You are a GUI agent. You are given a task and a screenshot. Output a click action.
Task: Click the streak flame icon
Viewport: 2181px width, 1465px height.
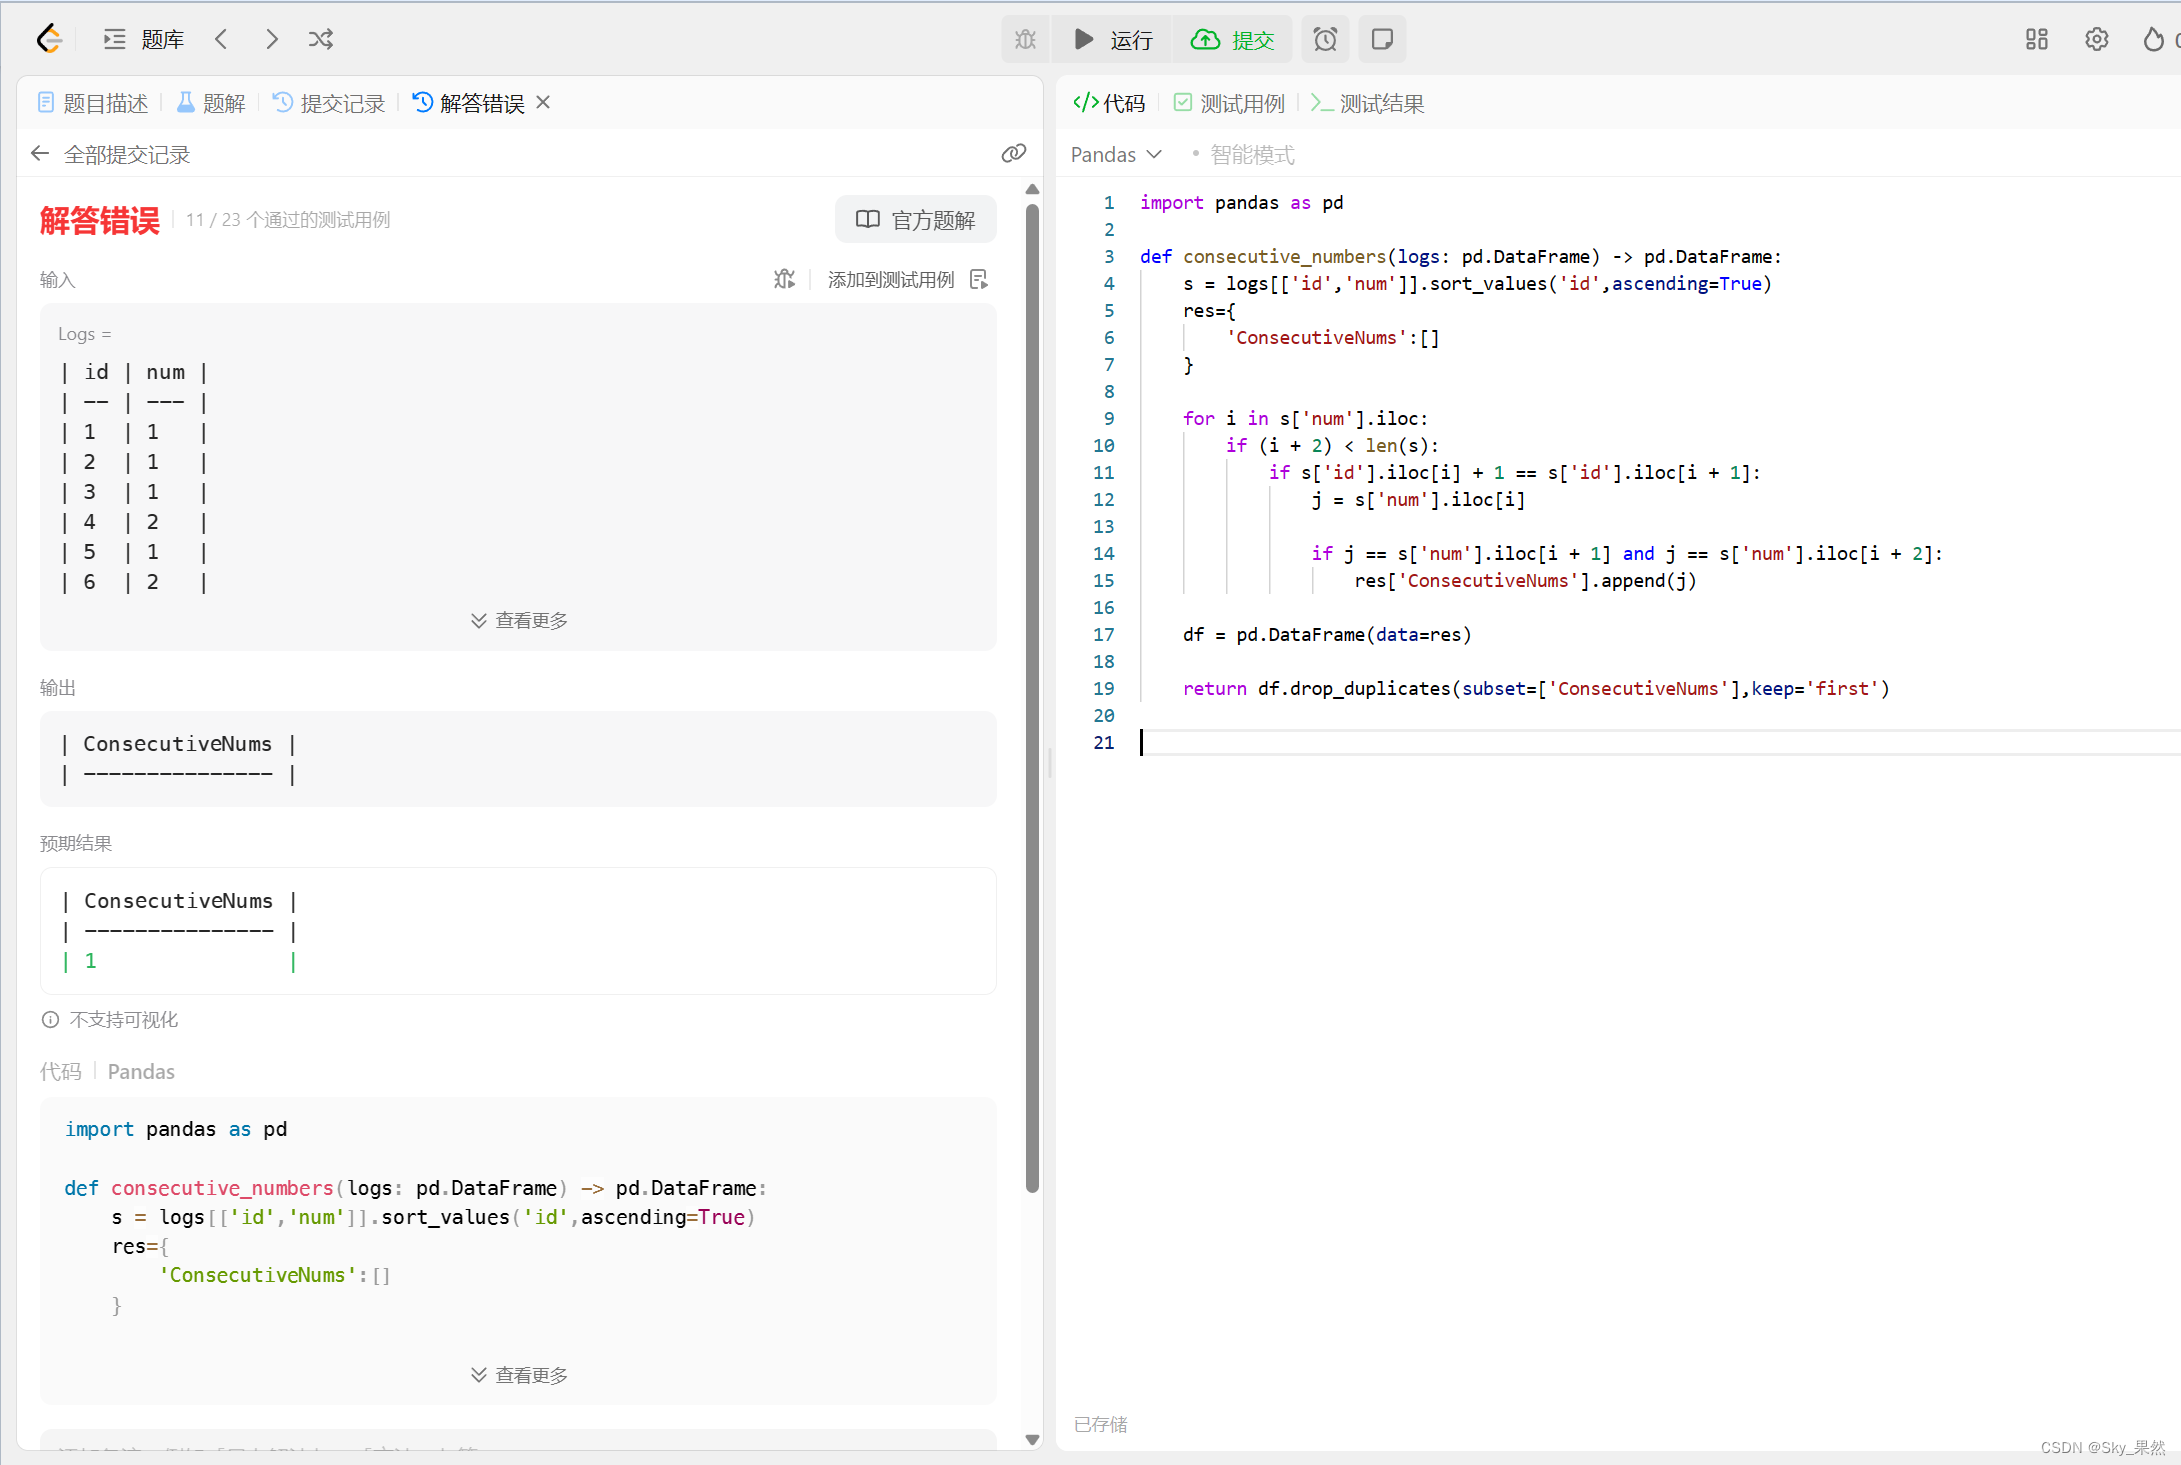pos(2152,39)
